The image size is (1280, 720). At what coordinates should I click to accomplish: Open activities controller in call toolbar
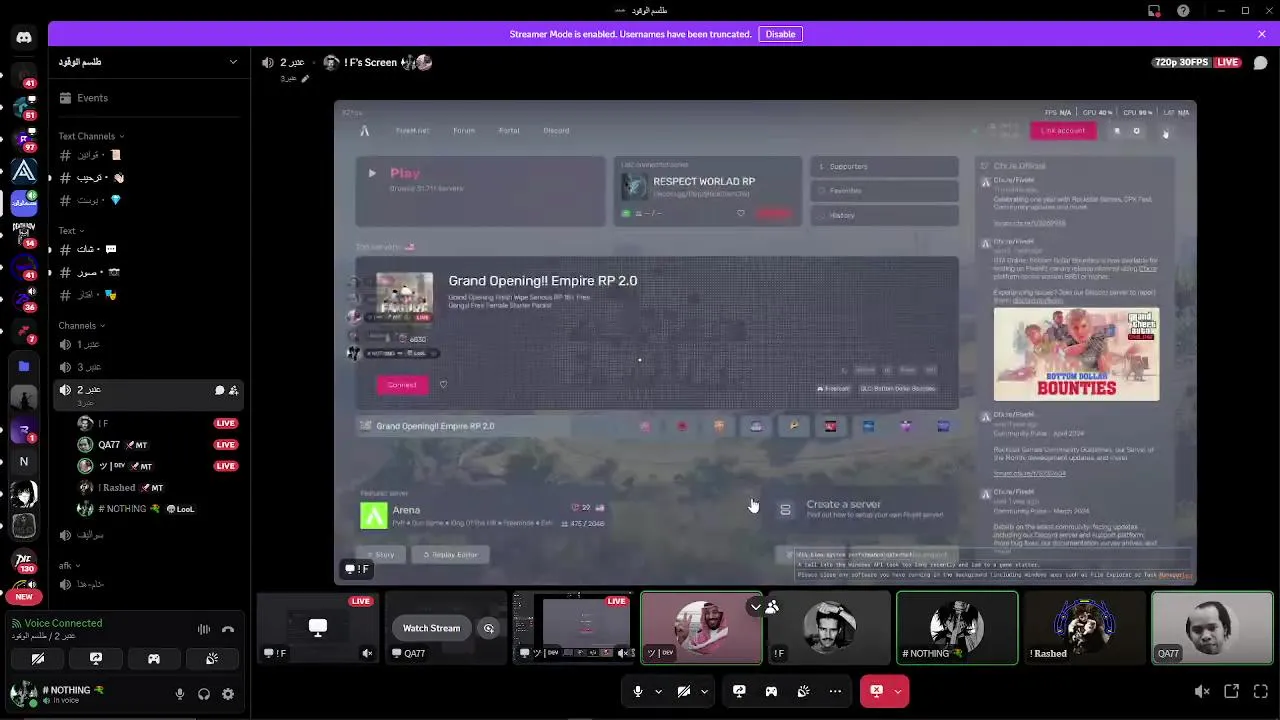tap(771, 691)
